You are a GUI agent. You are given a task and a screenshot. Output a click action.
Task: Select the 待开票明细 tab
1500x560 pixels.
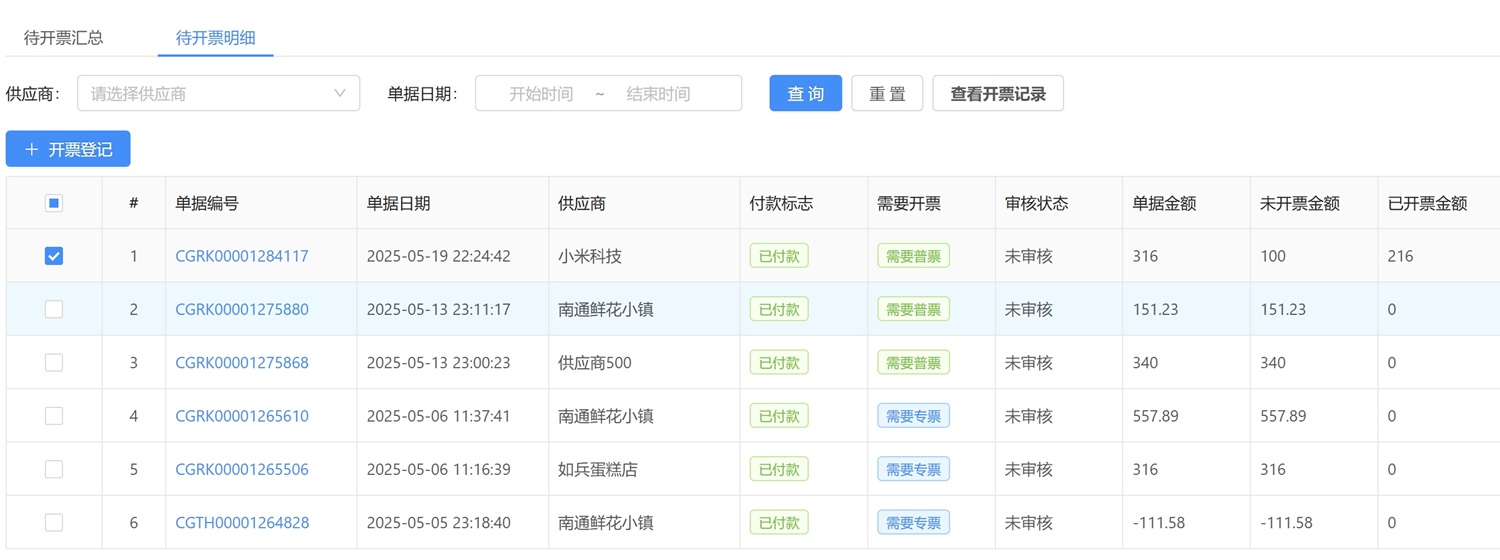pos(215,38)
